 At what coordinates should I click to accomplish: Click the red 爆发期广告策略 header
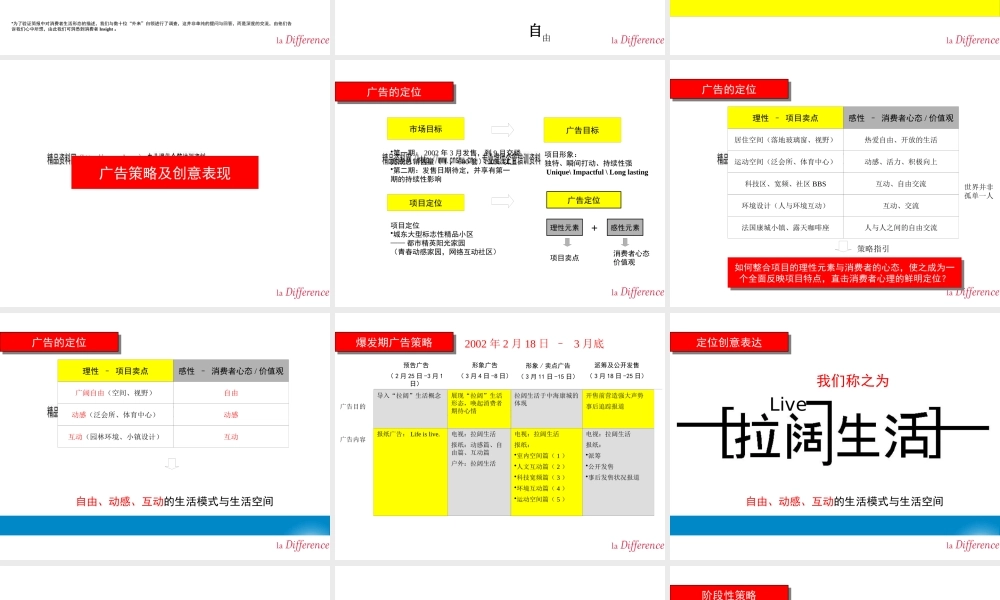394,342
